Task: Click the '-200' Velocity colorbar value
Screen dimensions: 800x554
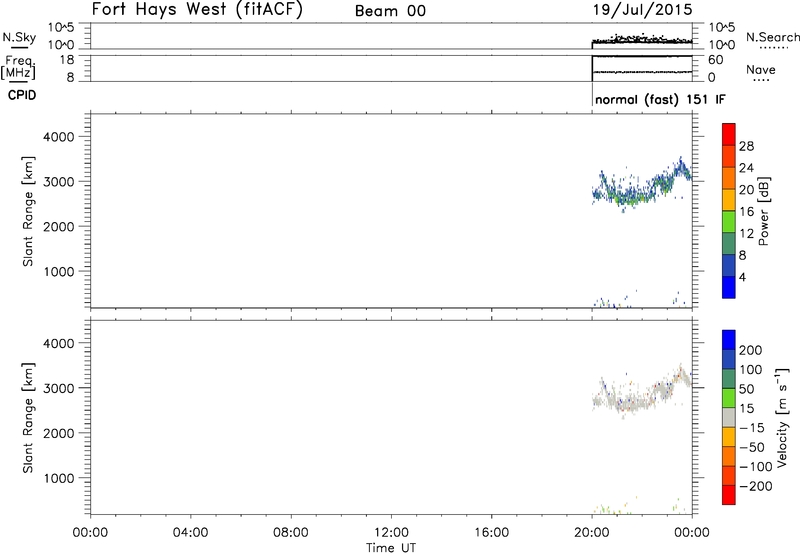Action: click(756, 486)
